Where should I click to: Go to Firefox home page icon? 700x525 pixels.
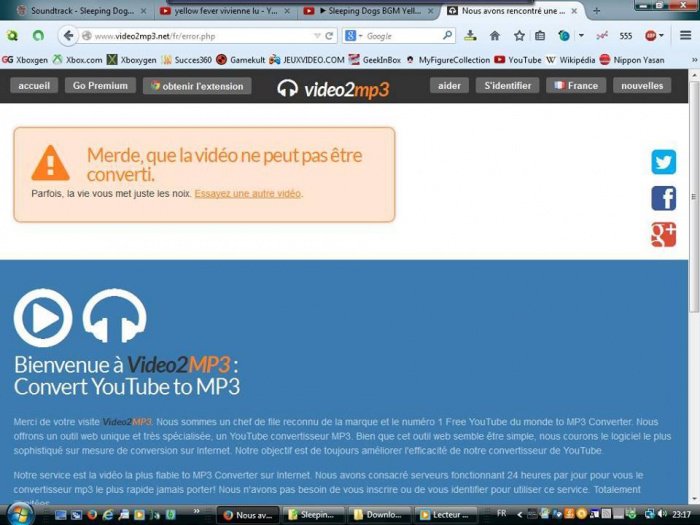495,36
